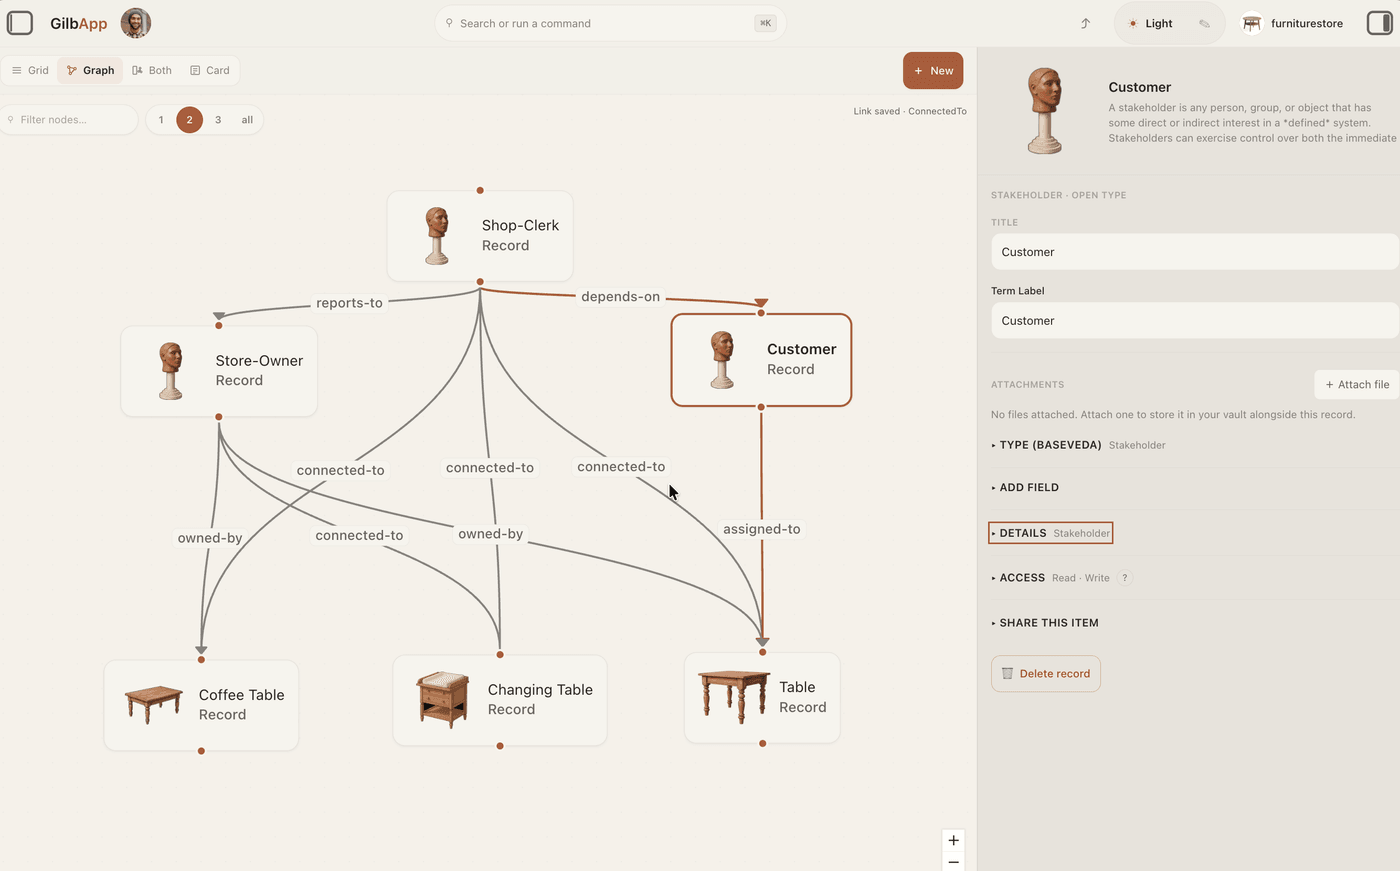This screenshot has width=1400, height=871.
Task: Switch to Card view tab
Action: [210, 70]
